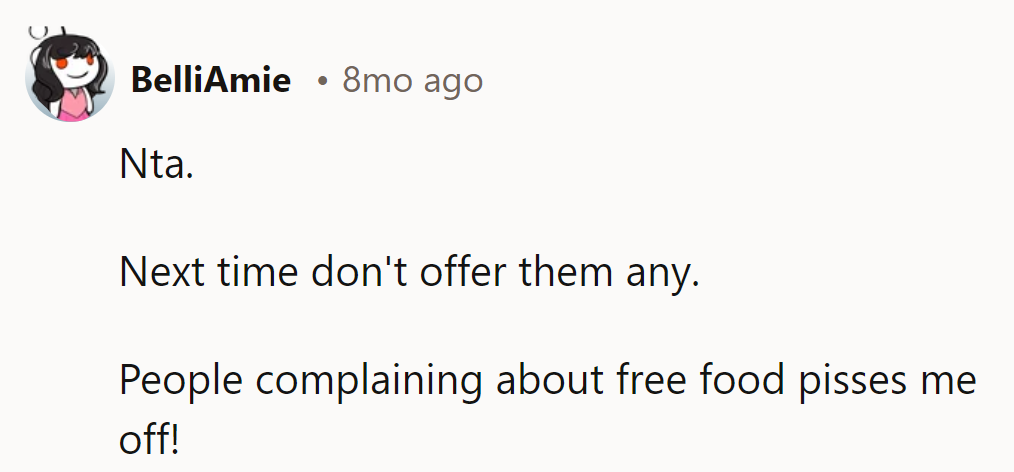Click the 'Next time don't offer them any.' line

pyautogui.click(x=410, y=272)
